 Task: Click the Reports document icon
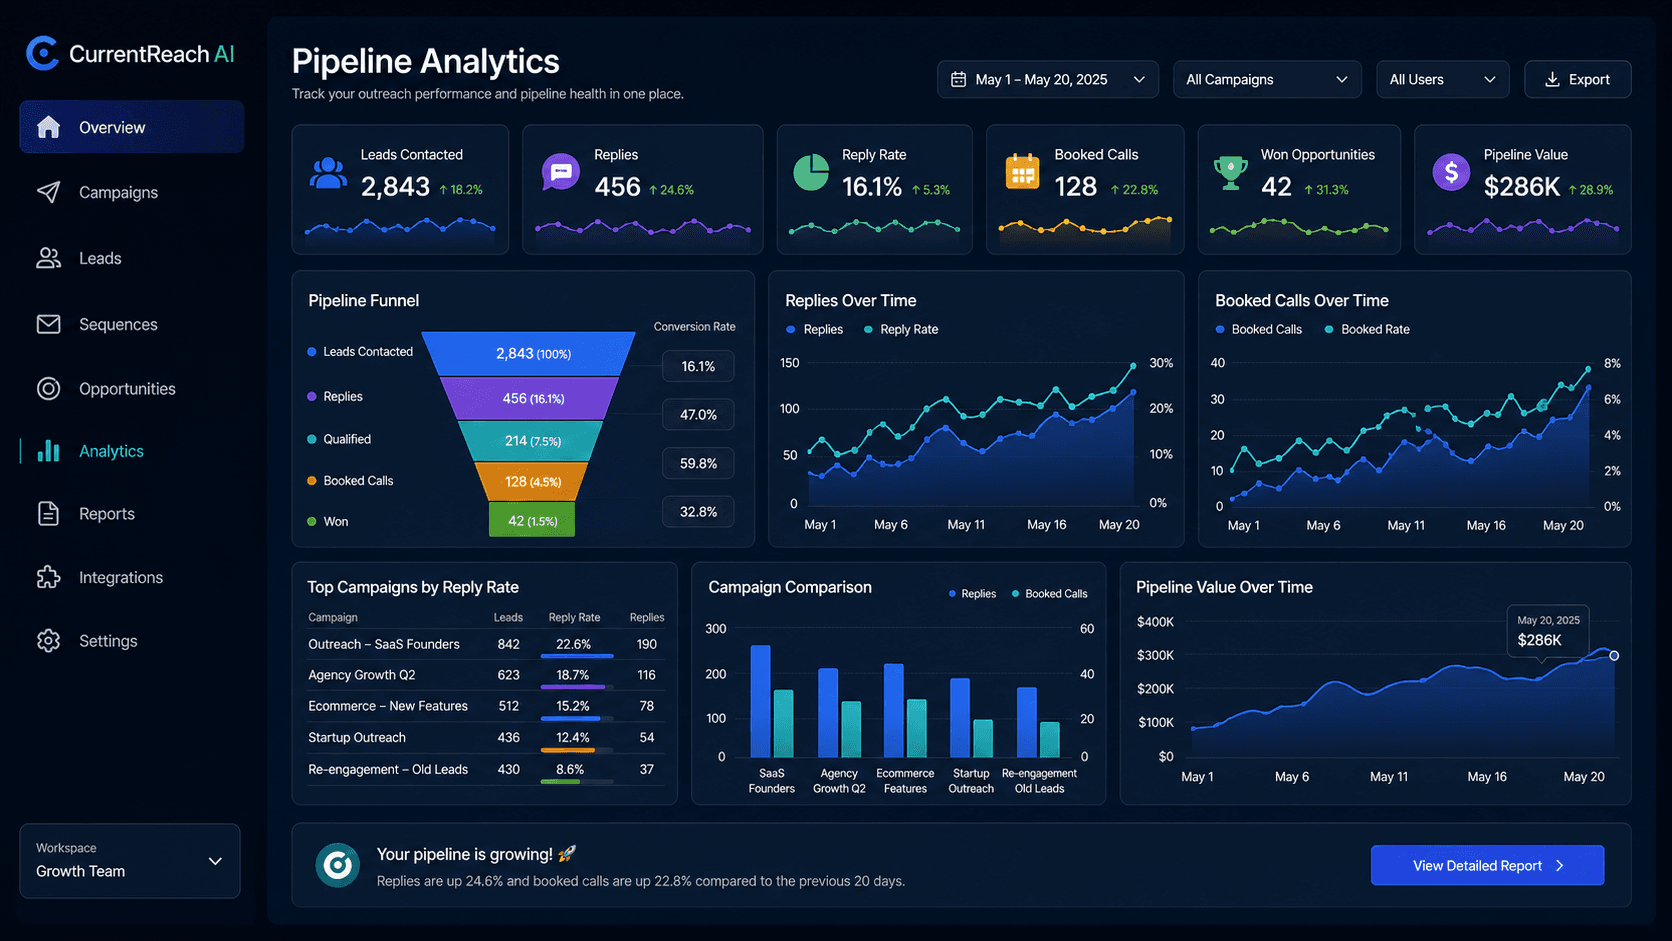click(x=48, y=514)
